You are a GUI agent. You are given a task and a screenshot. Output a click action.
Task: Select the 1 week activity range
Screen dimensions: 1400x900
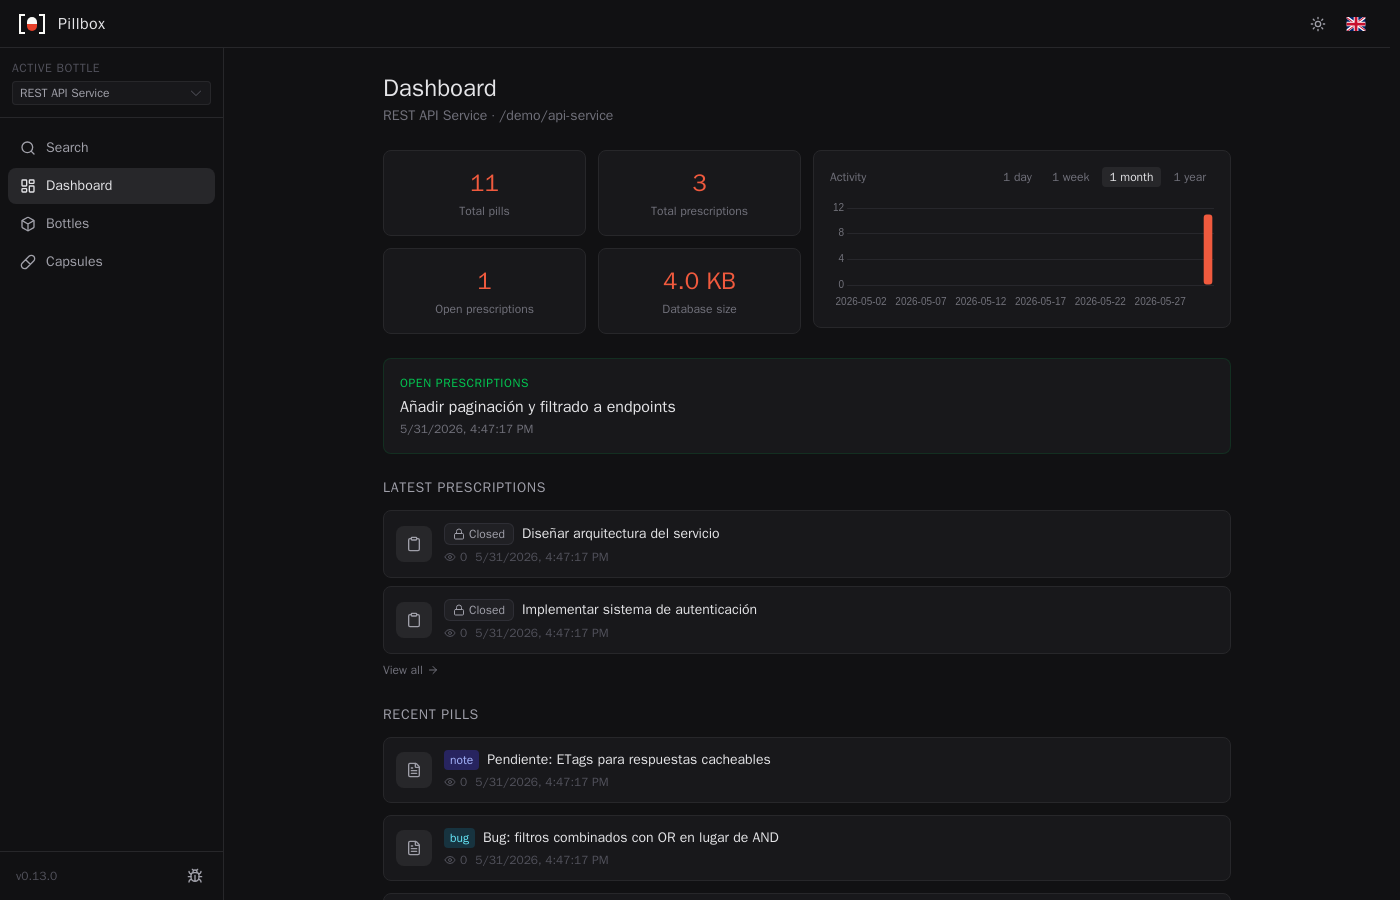[1070, 177]
